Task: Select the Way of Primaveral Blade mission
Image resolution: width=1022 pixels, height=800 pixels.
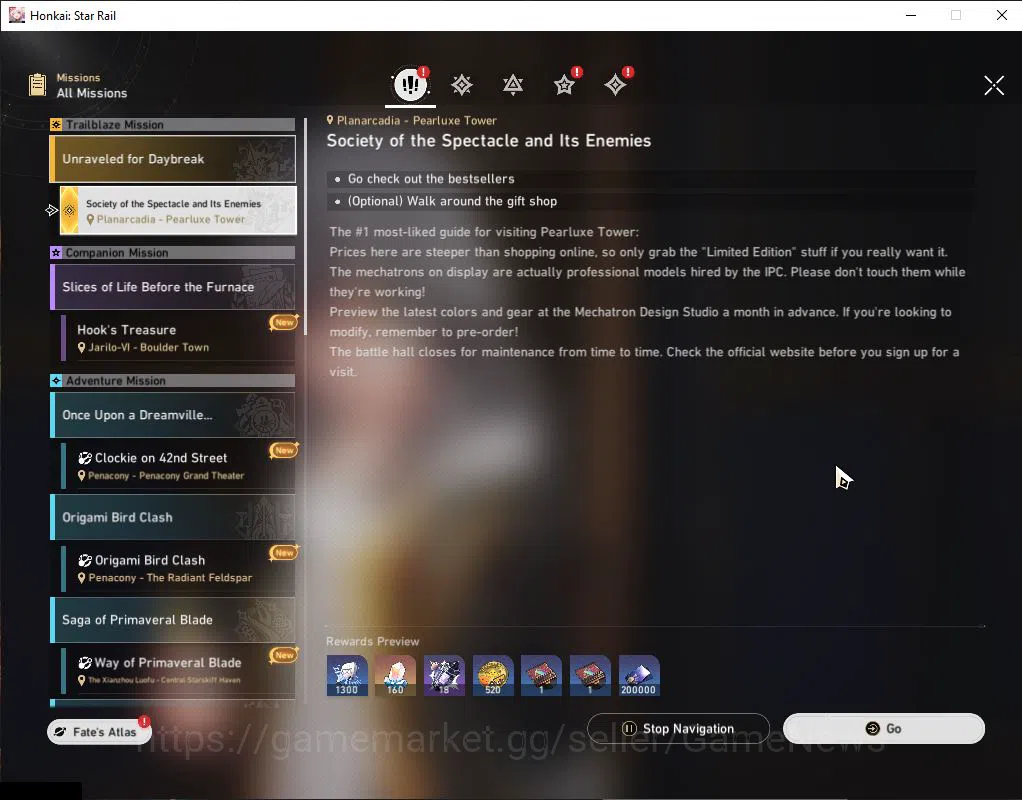Action: pyautogui.click(x=178, y=670)
